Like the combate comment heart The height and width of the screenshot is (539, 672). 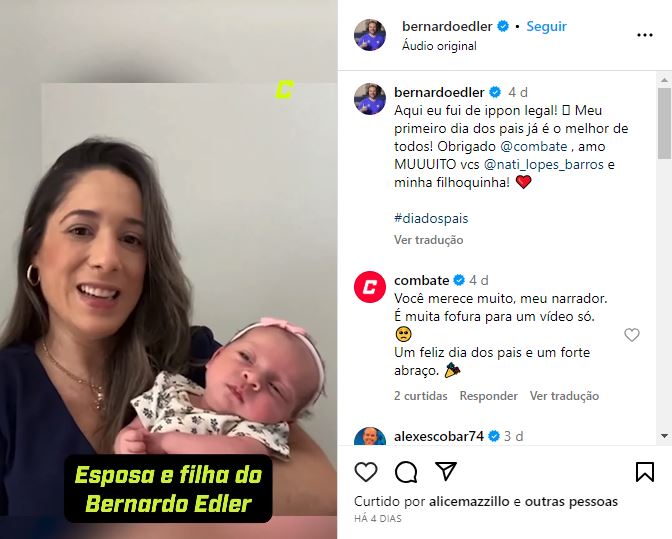tap(632, 335)
